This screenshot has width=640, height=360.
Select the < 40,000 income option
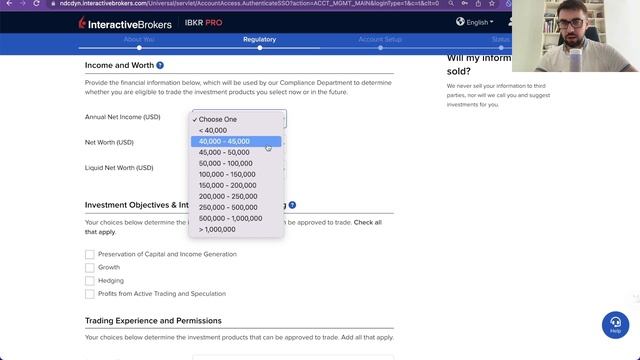[236, 130]
